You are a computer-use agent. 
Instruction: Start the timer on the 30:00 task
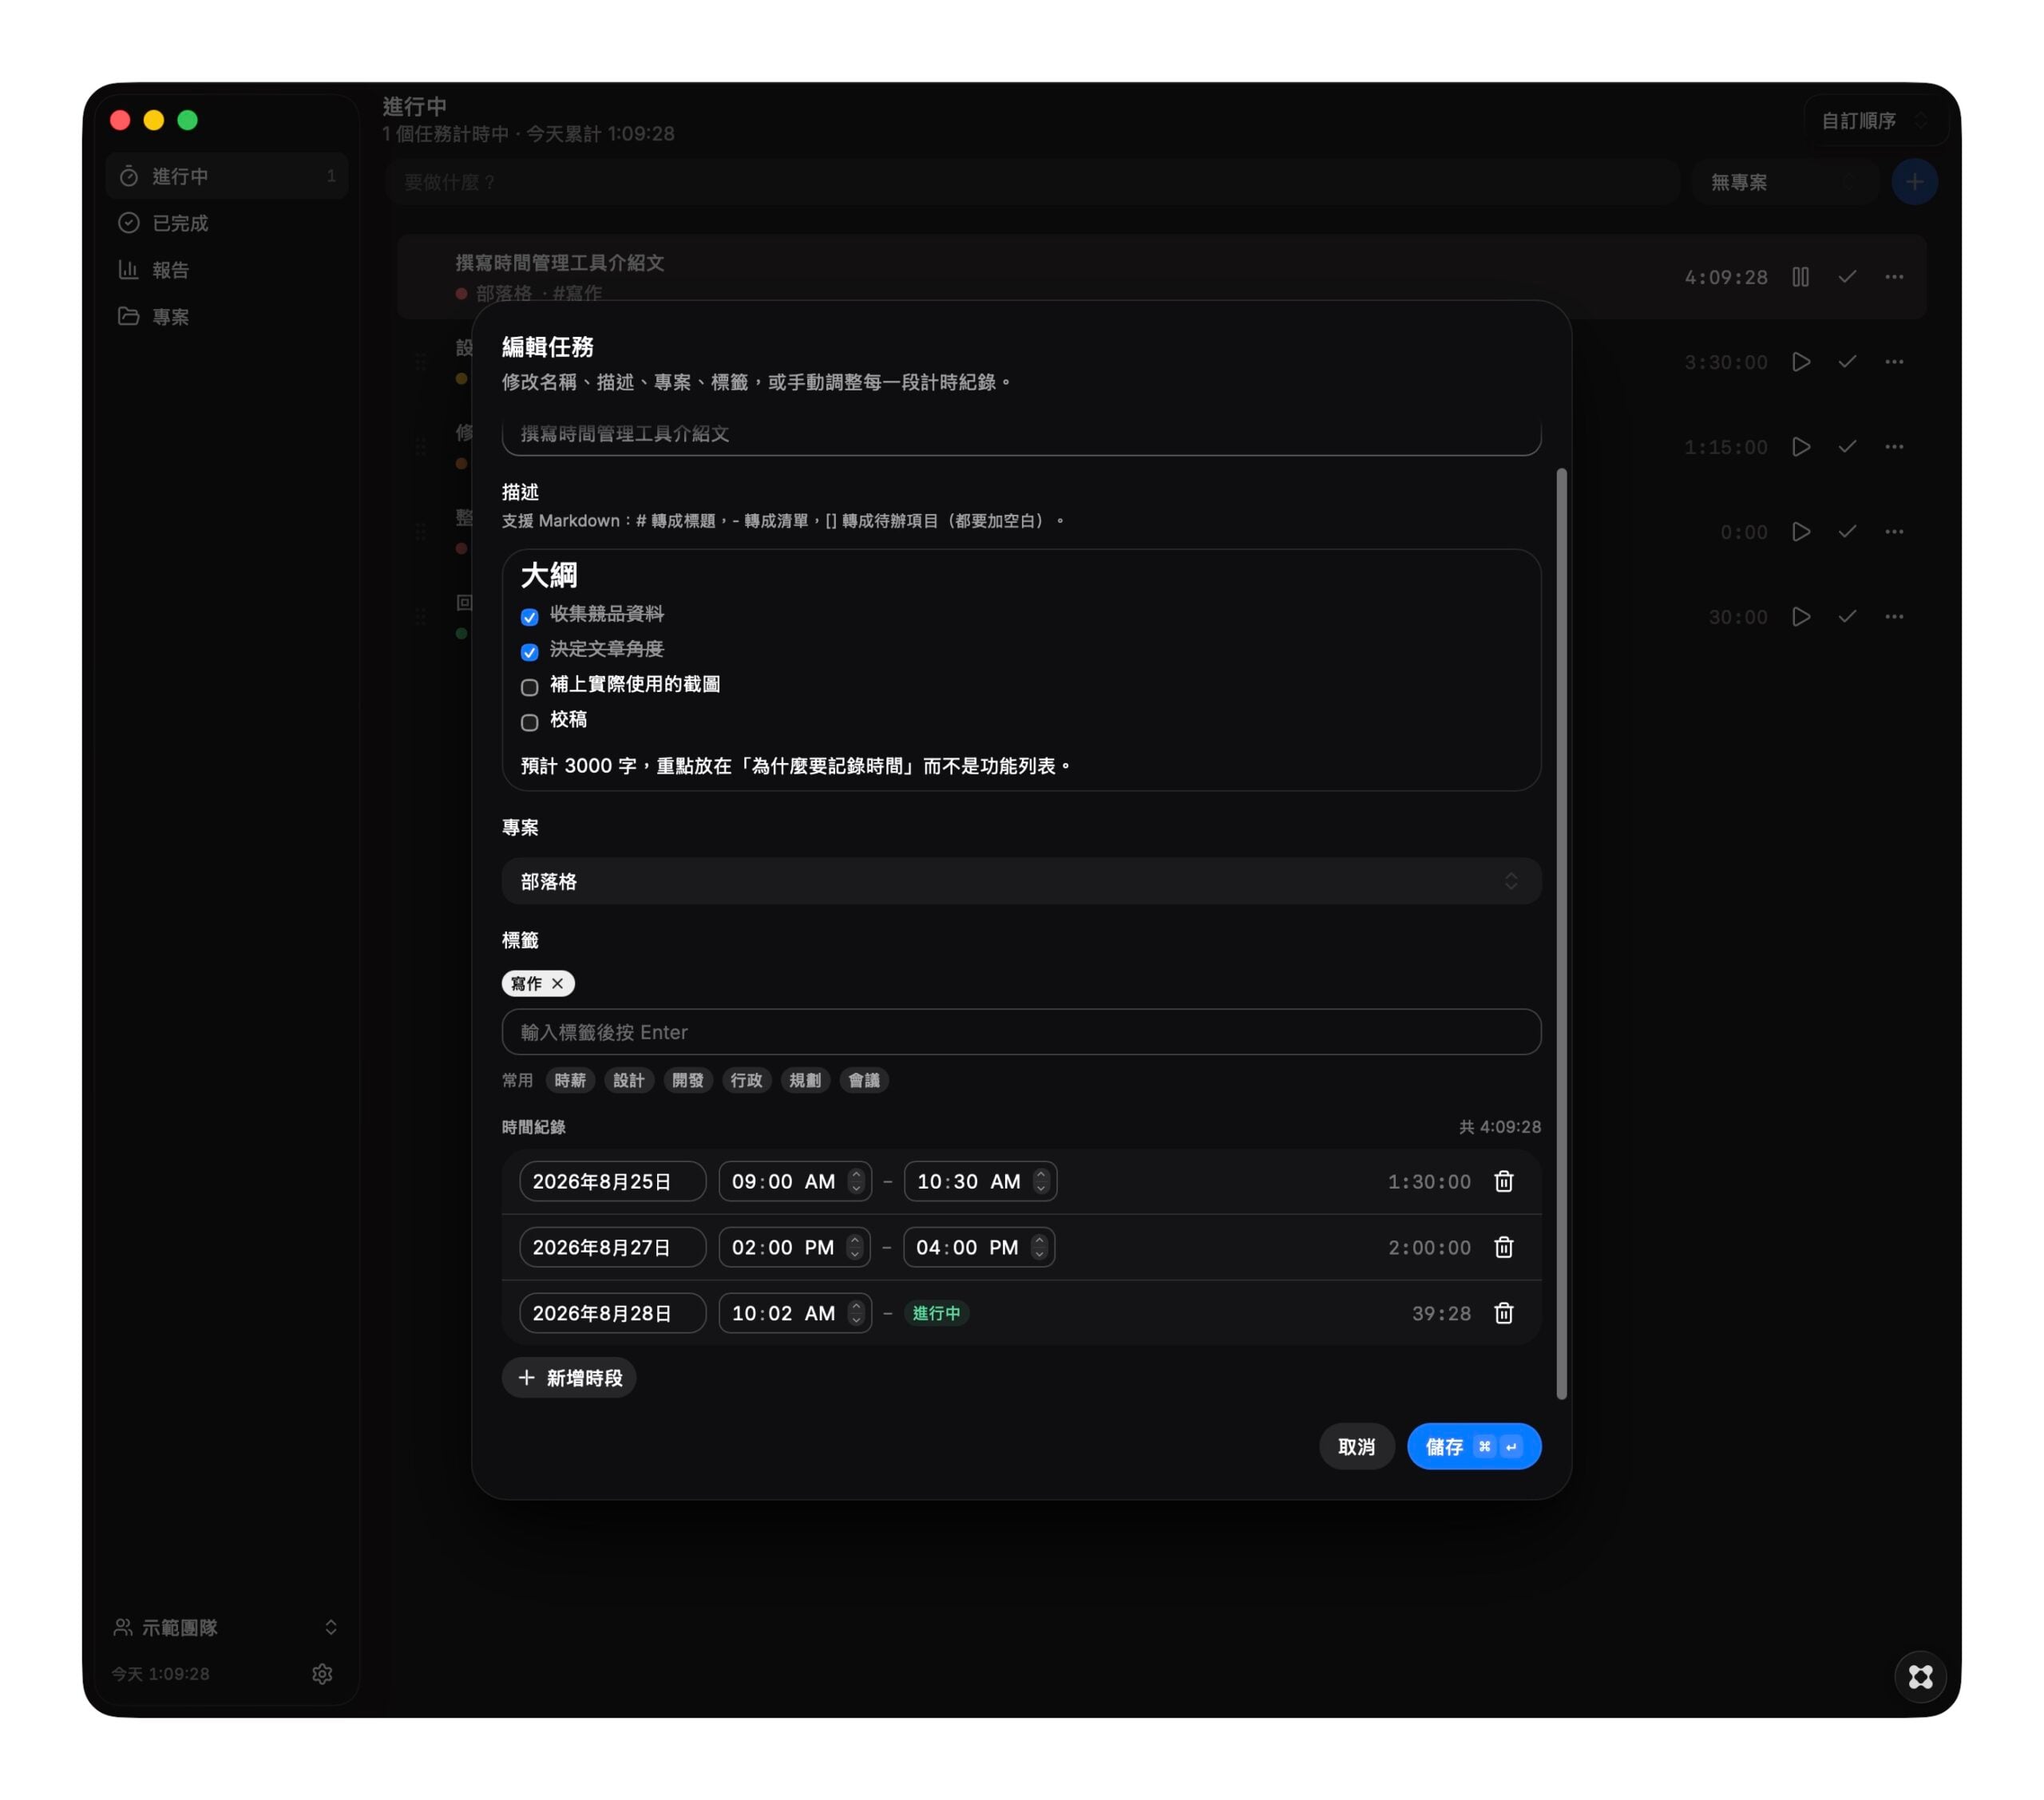1800,617
